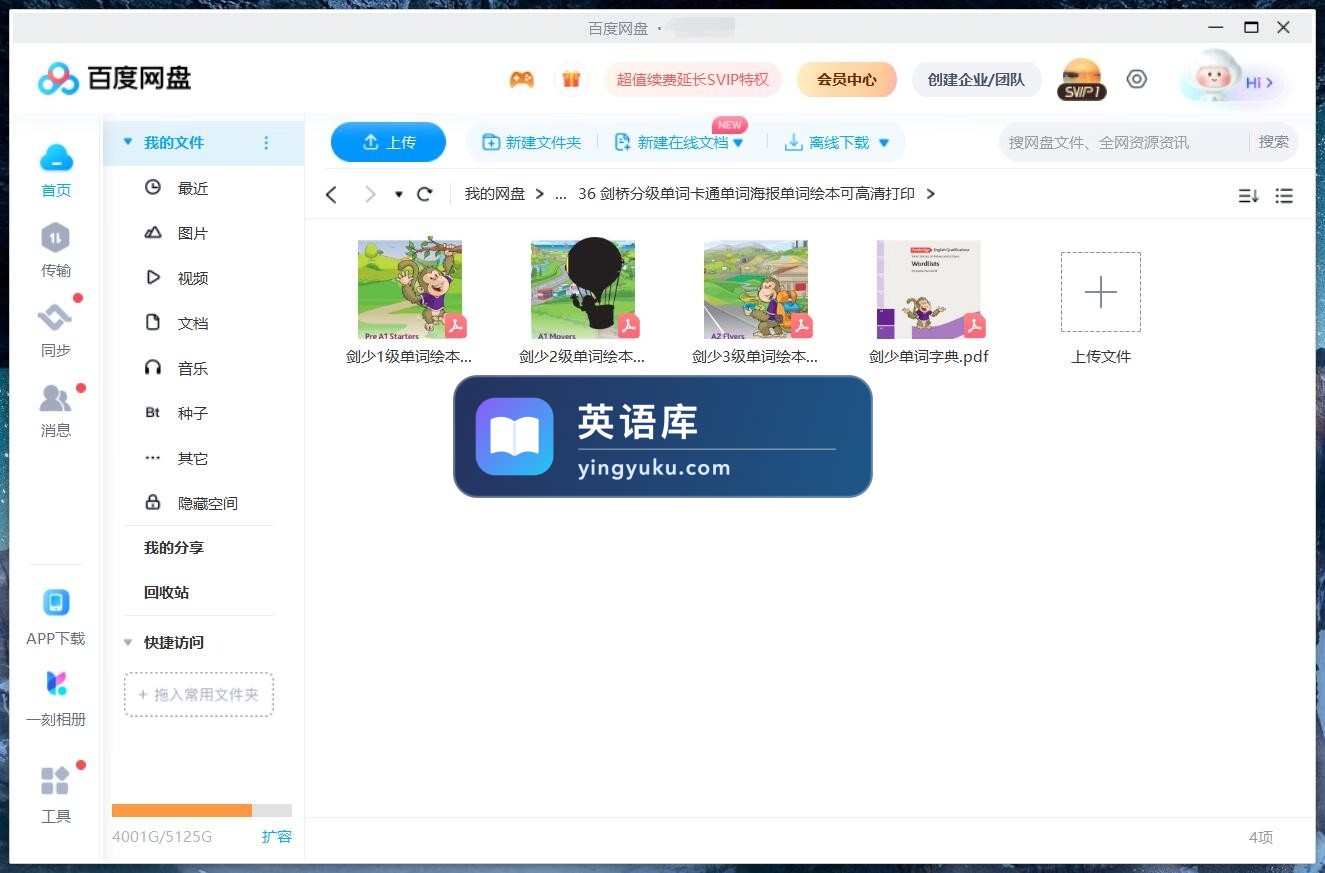Switch to list view icon
Screen dimensions: 1325x873
coord(1285,196)
